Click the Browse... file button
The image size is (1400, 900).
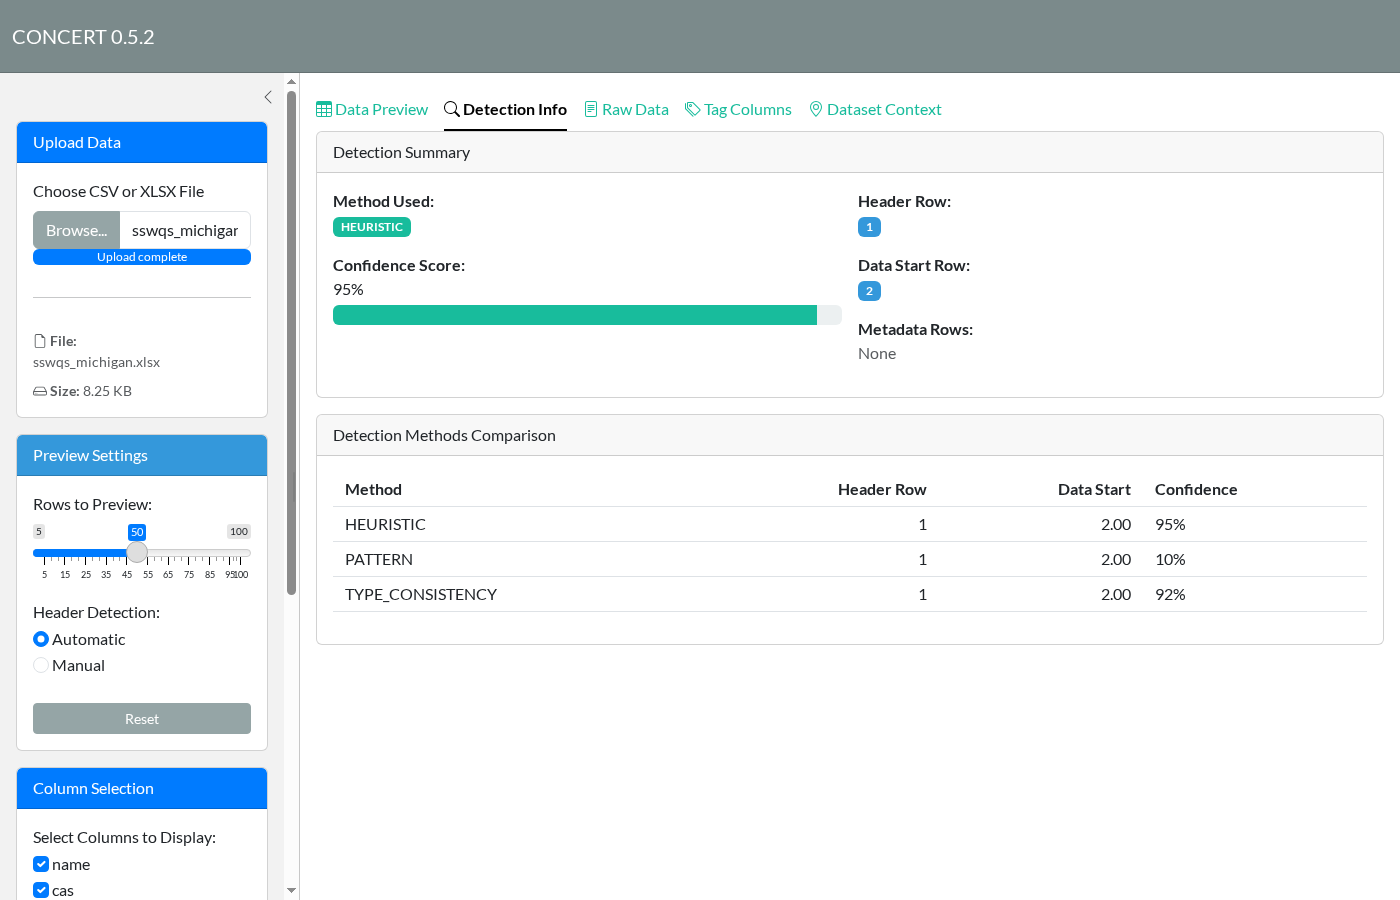76,230
